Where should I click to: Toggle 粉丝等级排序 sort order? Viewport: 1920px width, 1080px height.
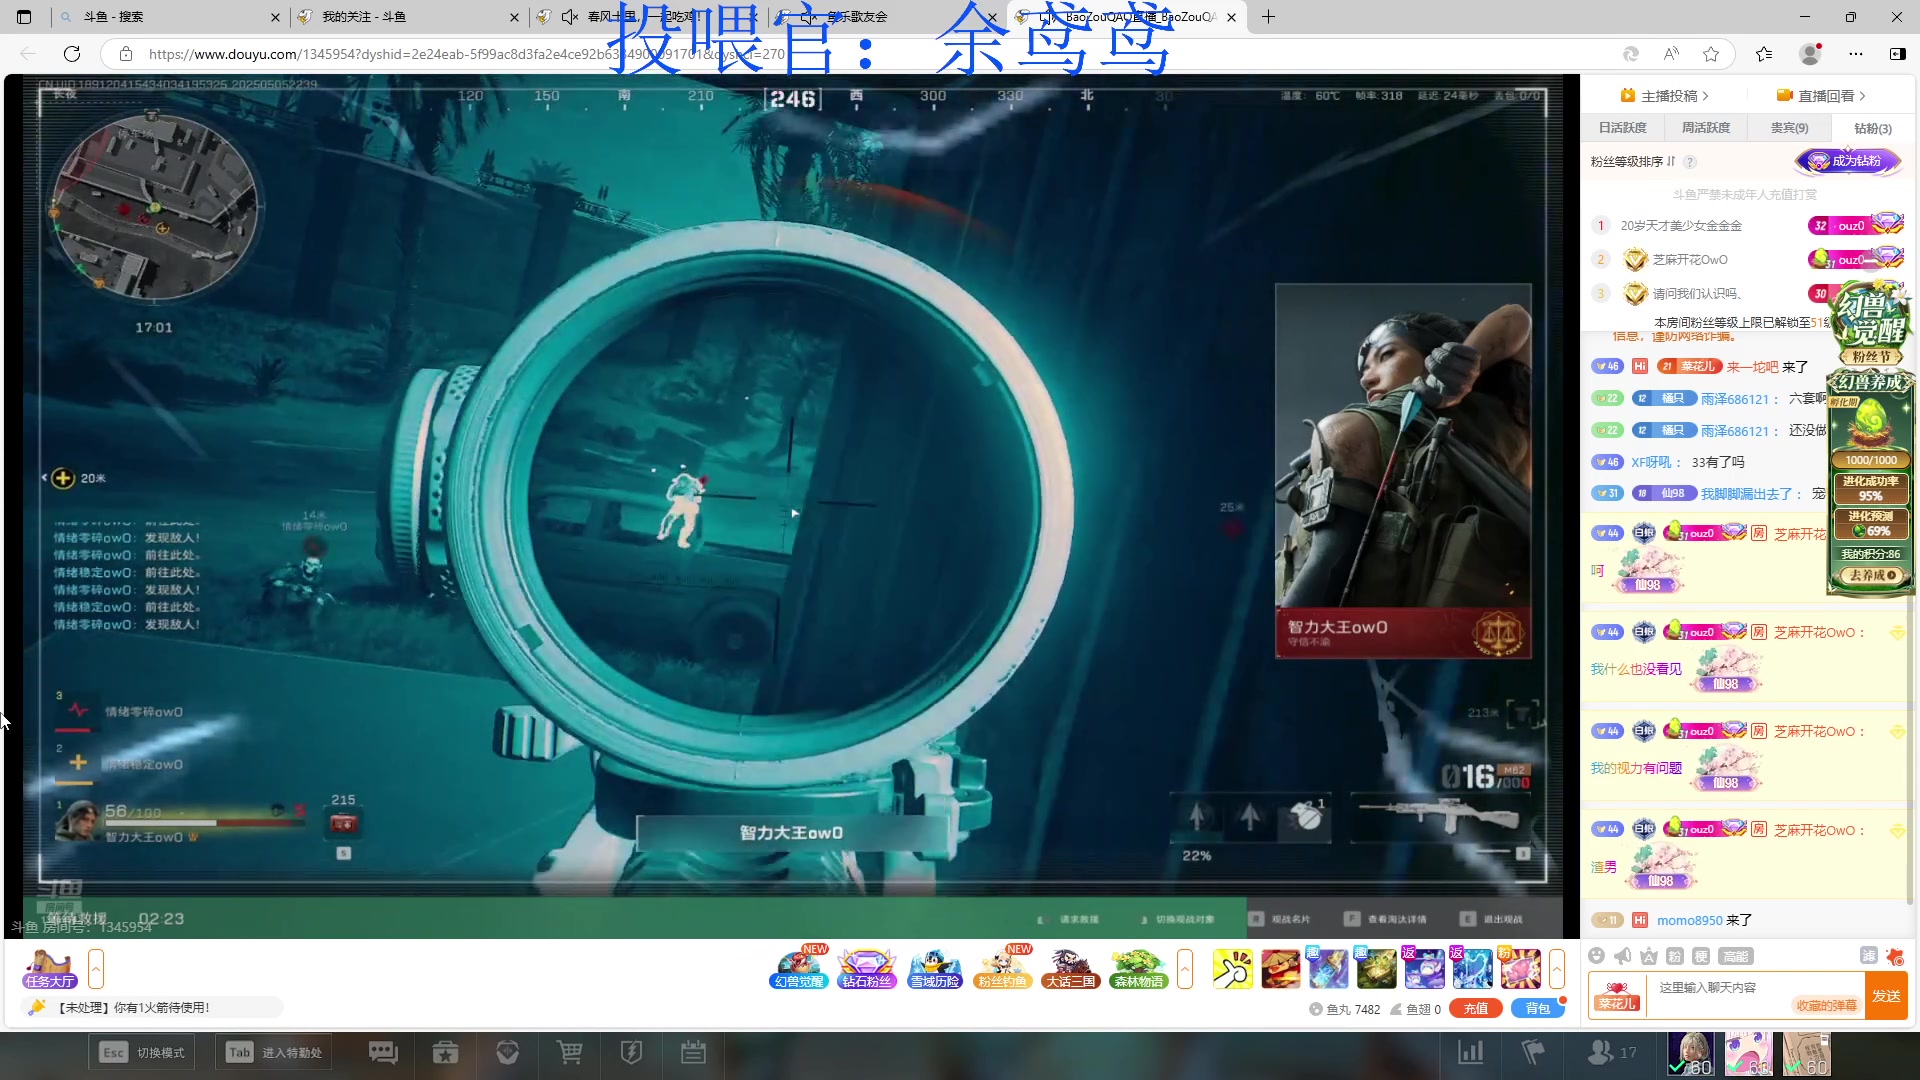[x=1632, y=161]
